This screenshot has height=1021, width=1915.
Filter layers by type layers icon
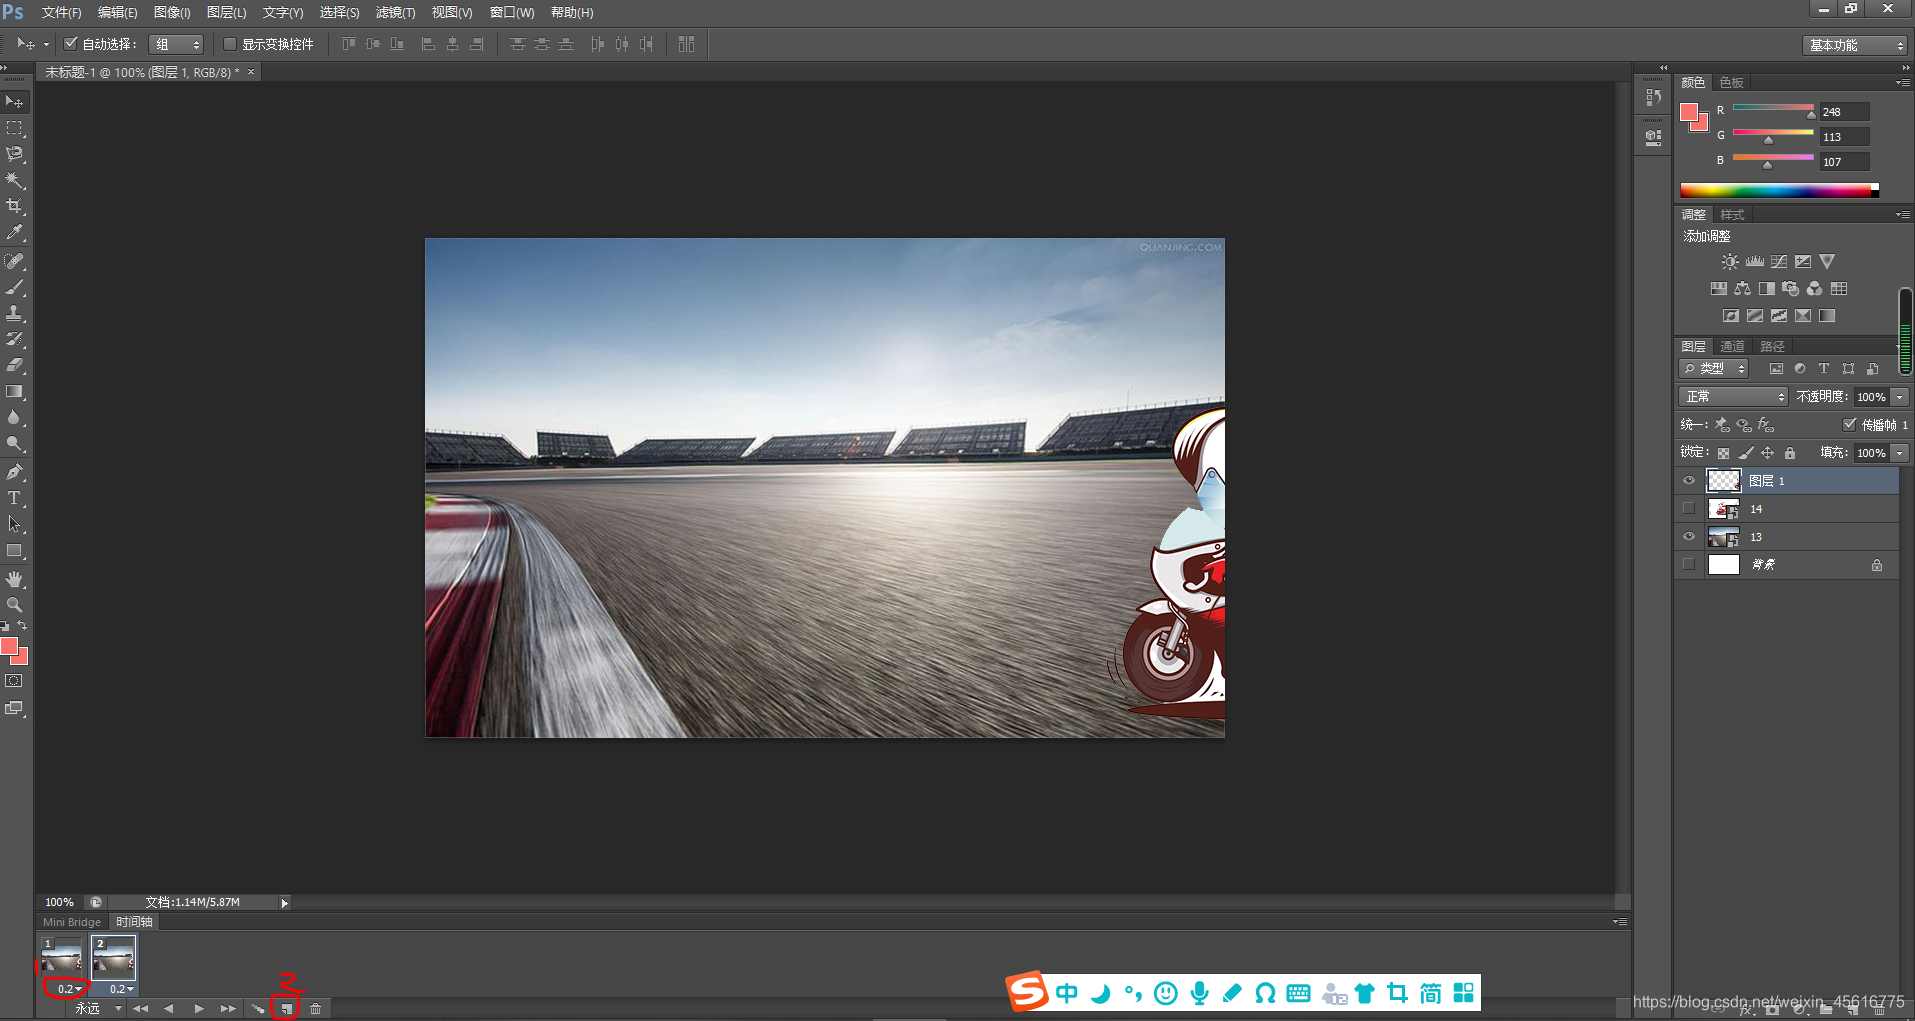click(1824, 369)
